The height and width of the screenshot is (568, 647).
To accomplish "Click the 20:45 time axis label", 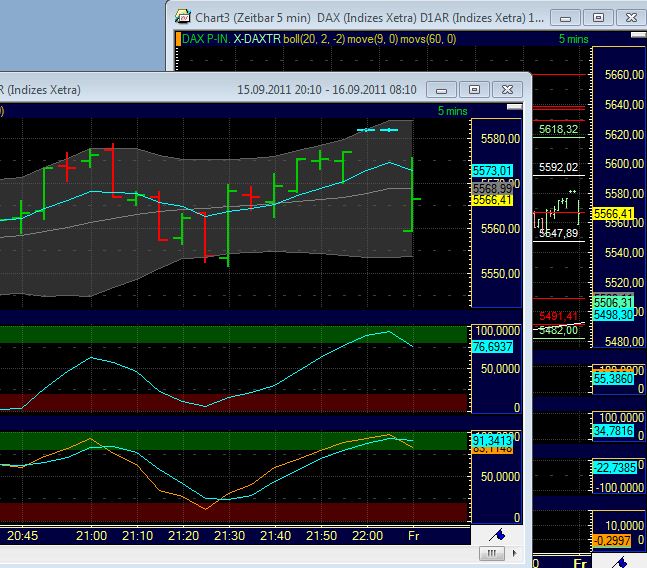I will (22, 535).
